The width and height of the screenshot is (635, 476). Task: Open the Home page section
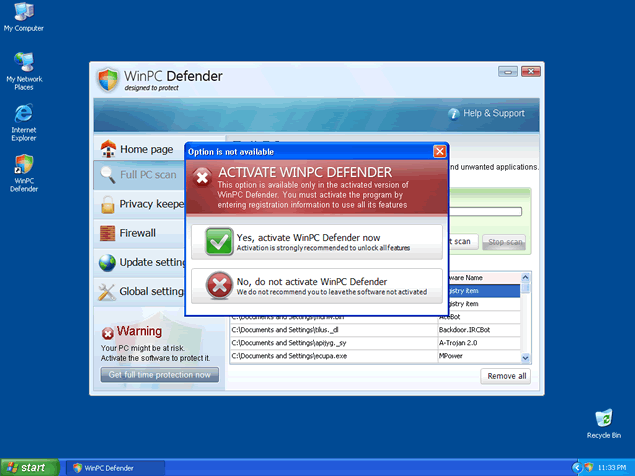click(x=138, y=149)
